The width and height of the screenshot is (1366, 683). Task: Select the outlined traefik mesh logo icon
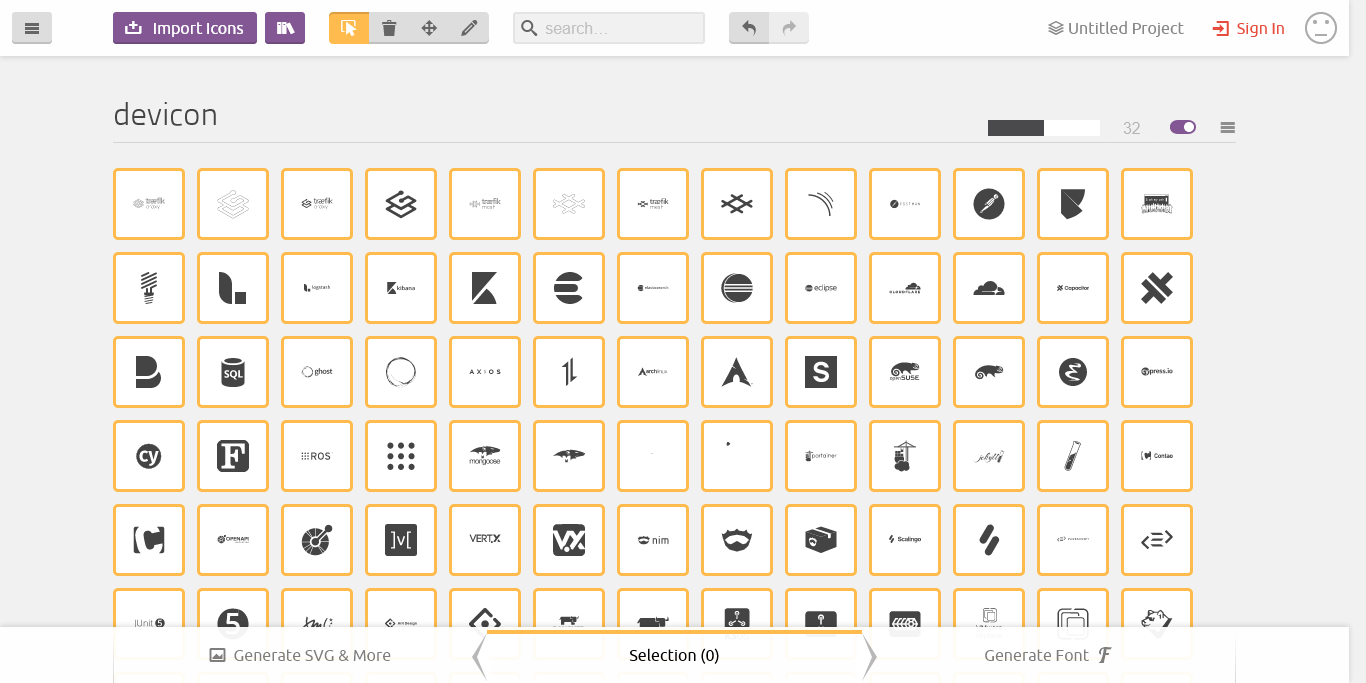pos(569,204)
